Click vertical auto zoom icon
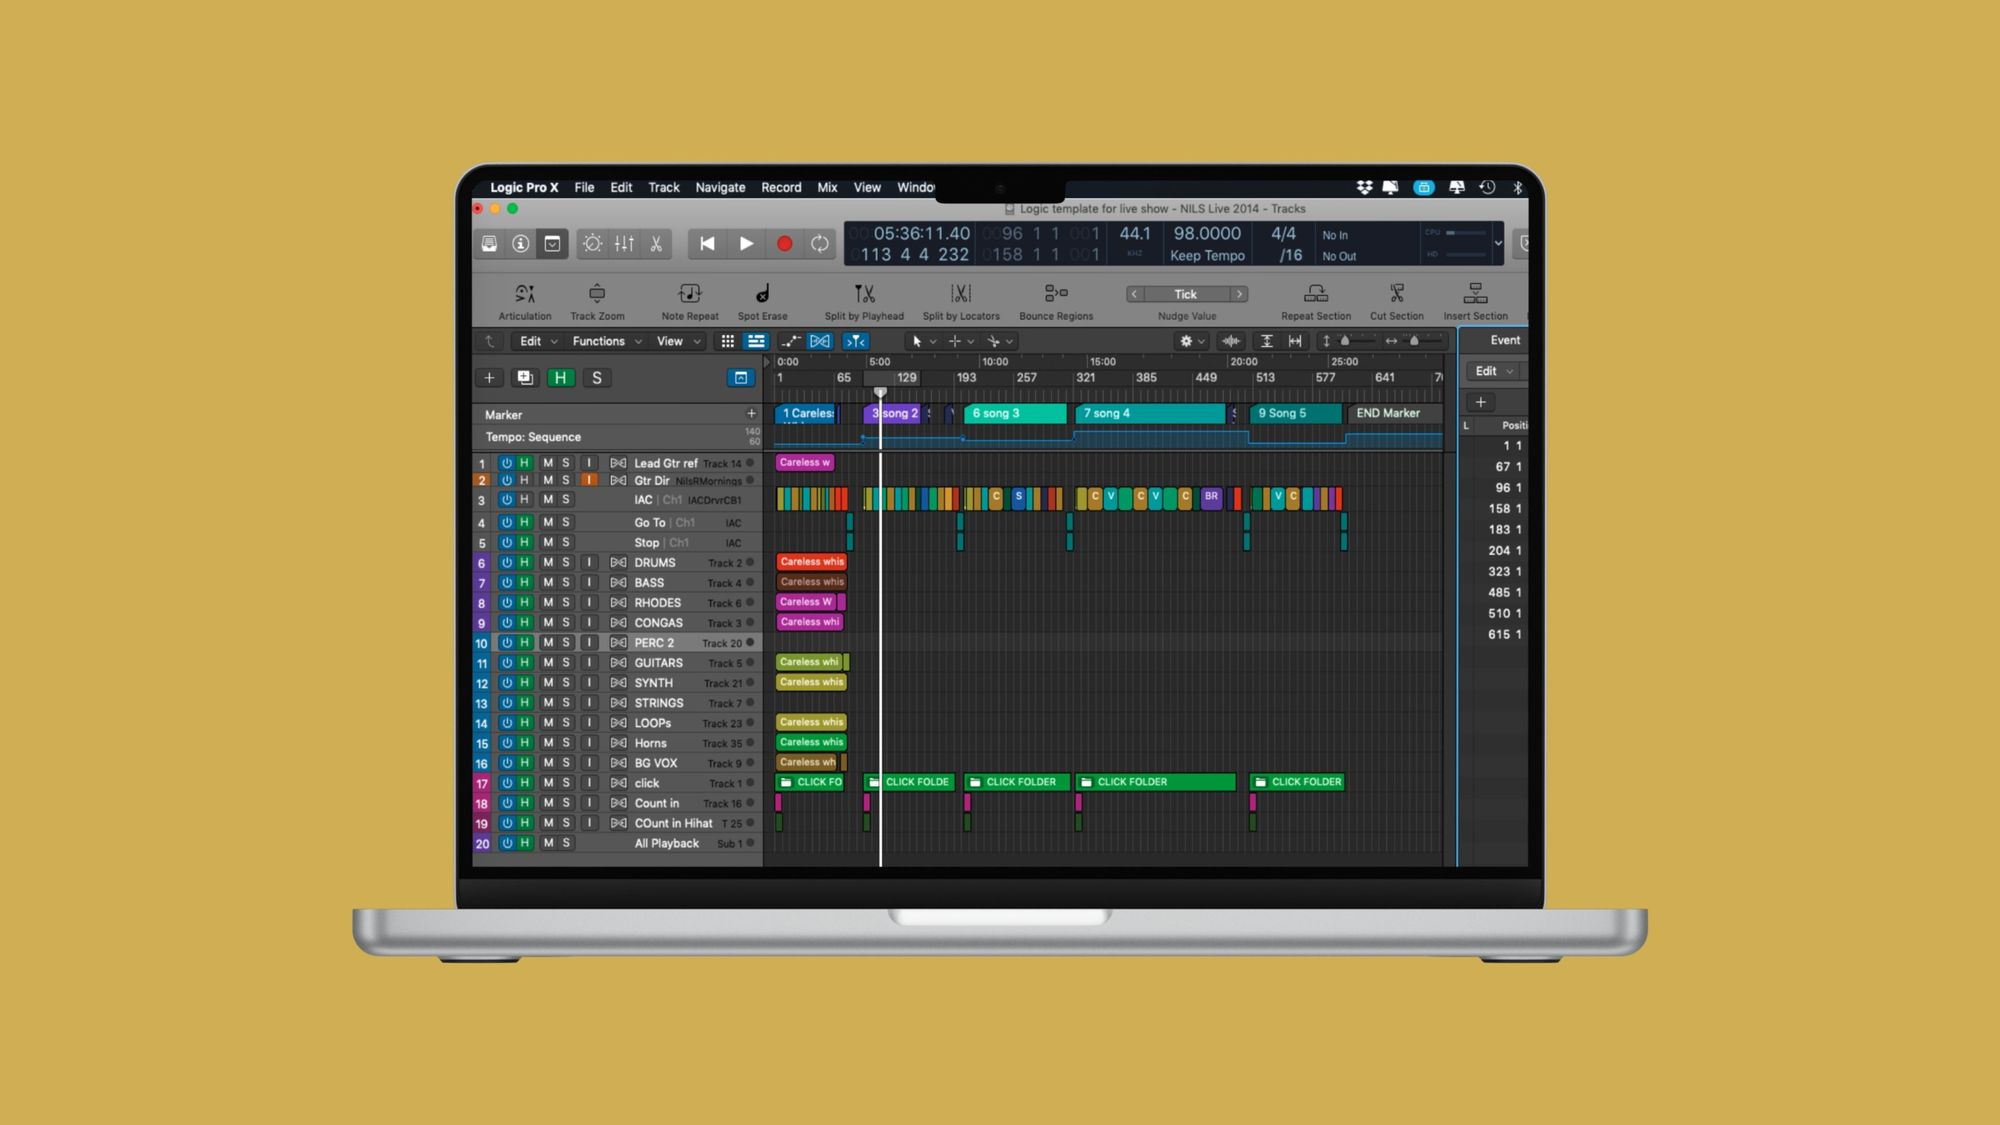This screenshot has width=2000, height=1125. [x=1266, y=342]
